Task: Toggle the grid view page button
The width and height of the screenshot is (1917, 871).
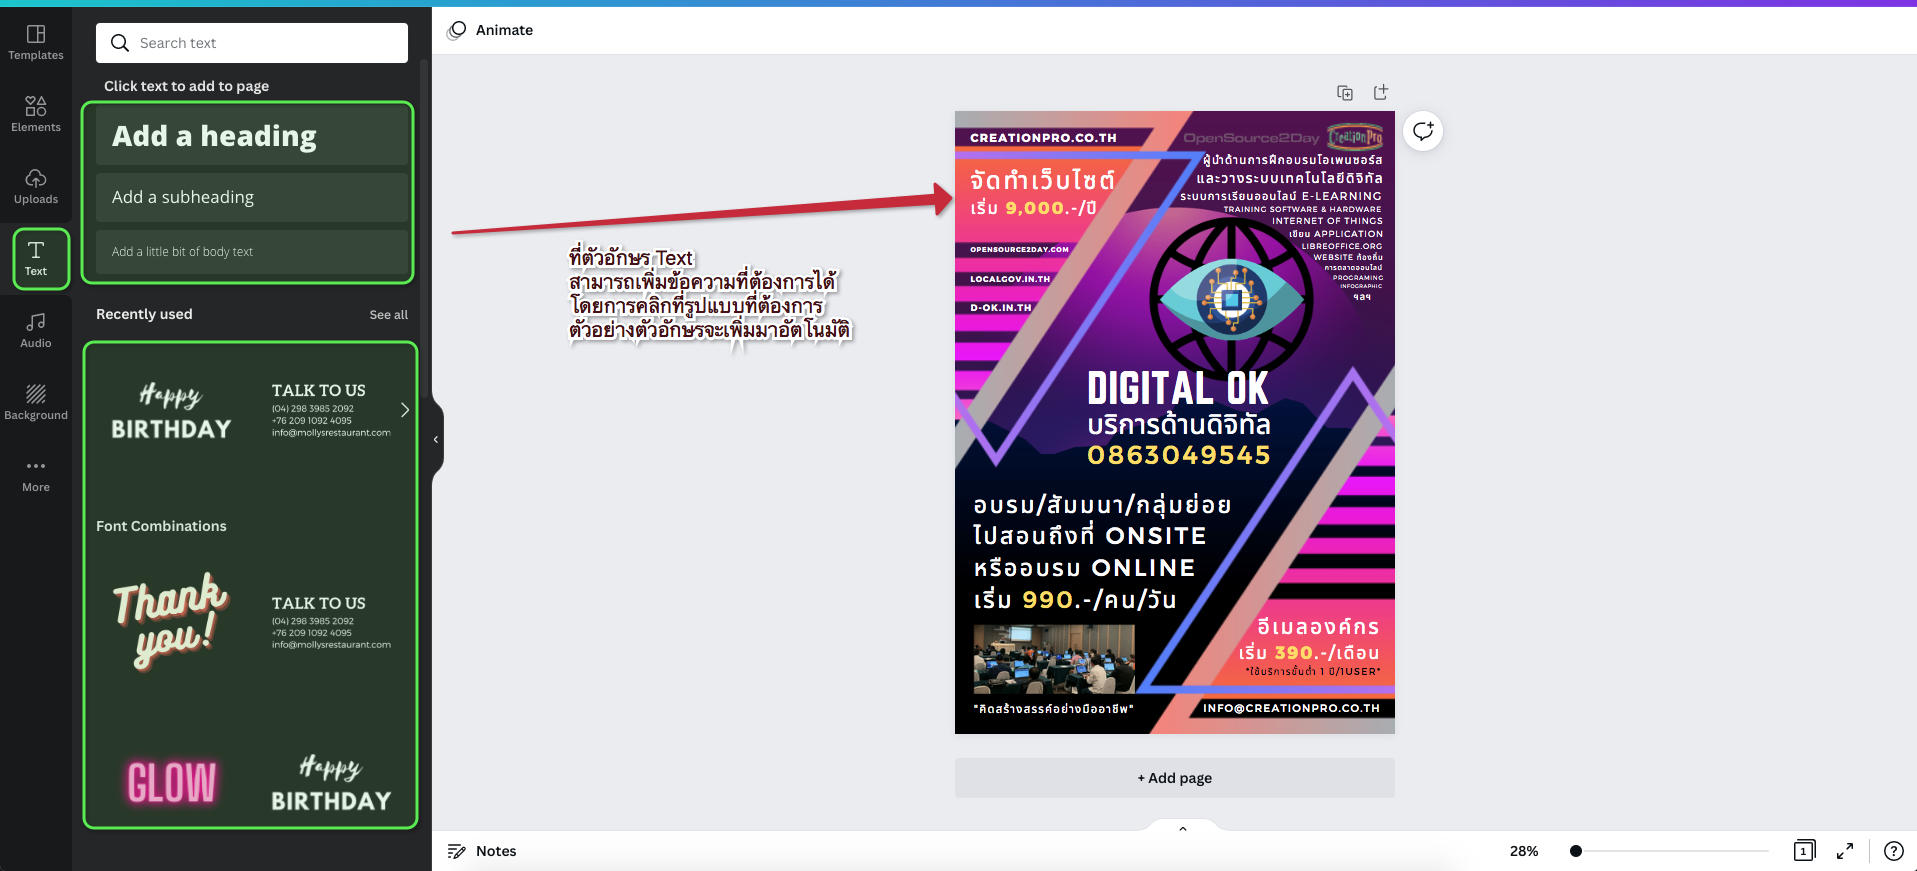Action: 1804,851
